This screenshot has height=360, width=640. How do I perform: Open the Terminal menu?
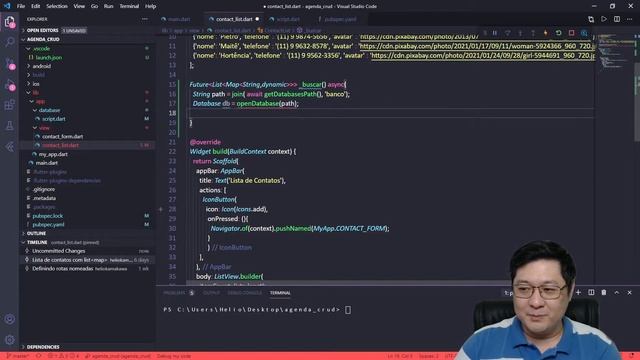click(129, 6)
